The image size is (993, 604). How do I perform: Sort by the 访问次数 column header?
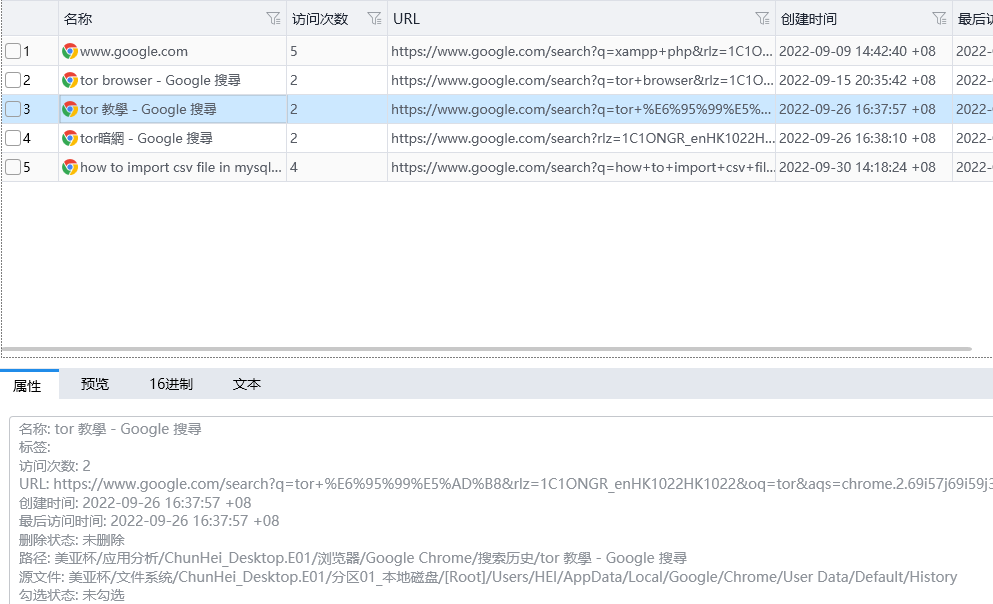320,19
